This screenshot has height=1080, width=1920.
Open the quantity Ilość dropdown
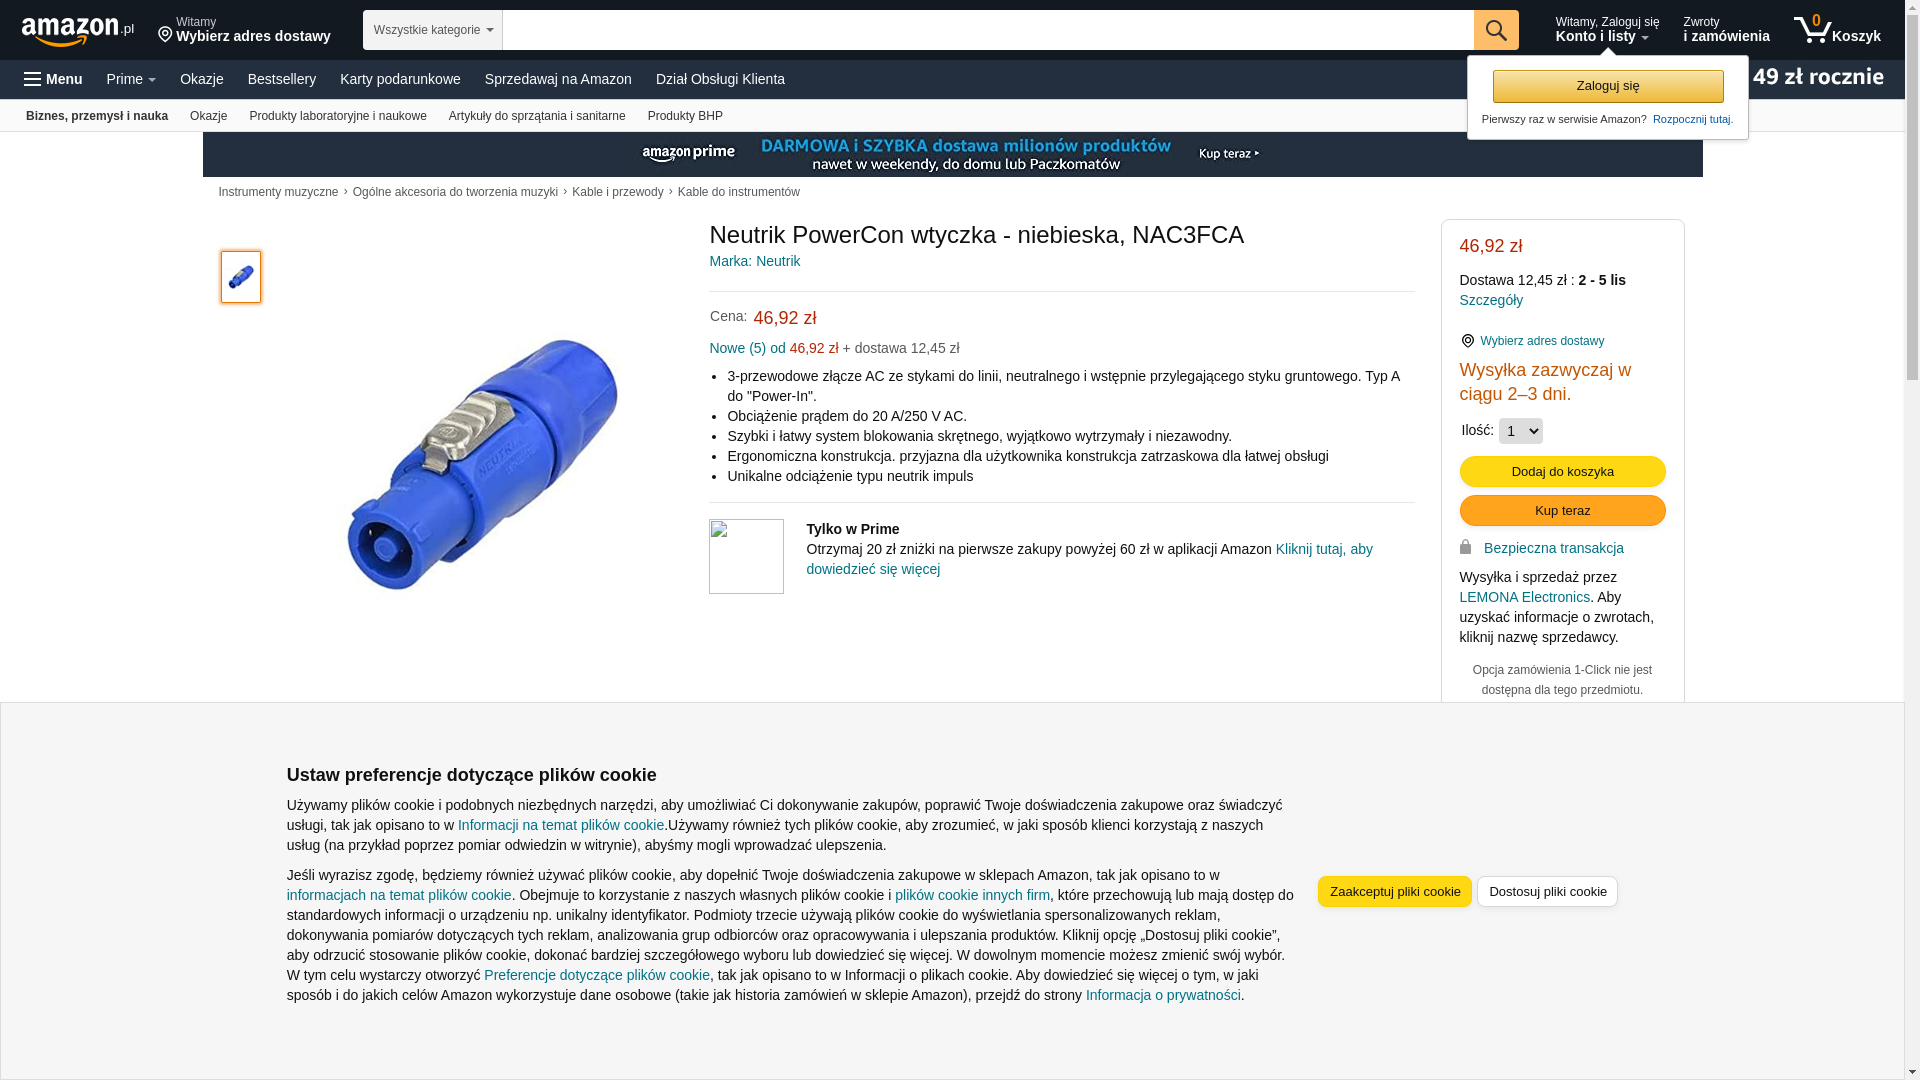click(x=1521, y=431)
